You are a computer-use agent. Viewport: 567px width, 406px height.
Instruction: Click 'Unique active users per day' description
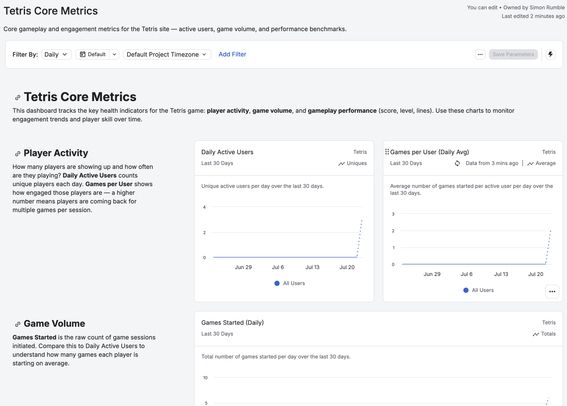(262, 186)
